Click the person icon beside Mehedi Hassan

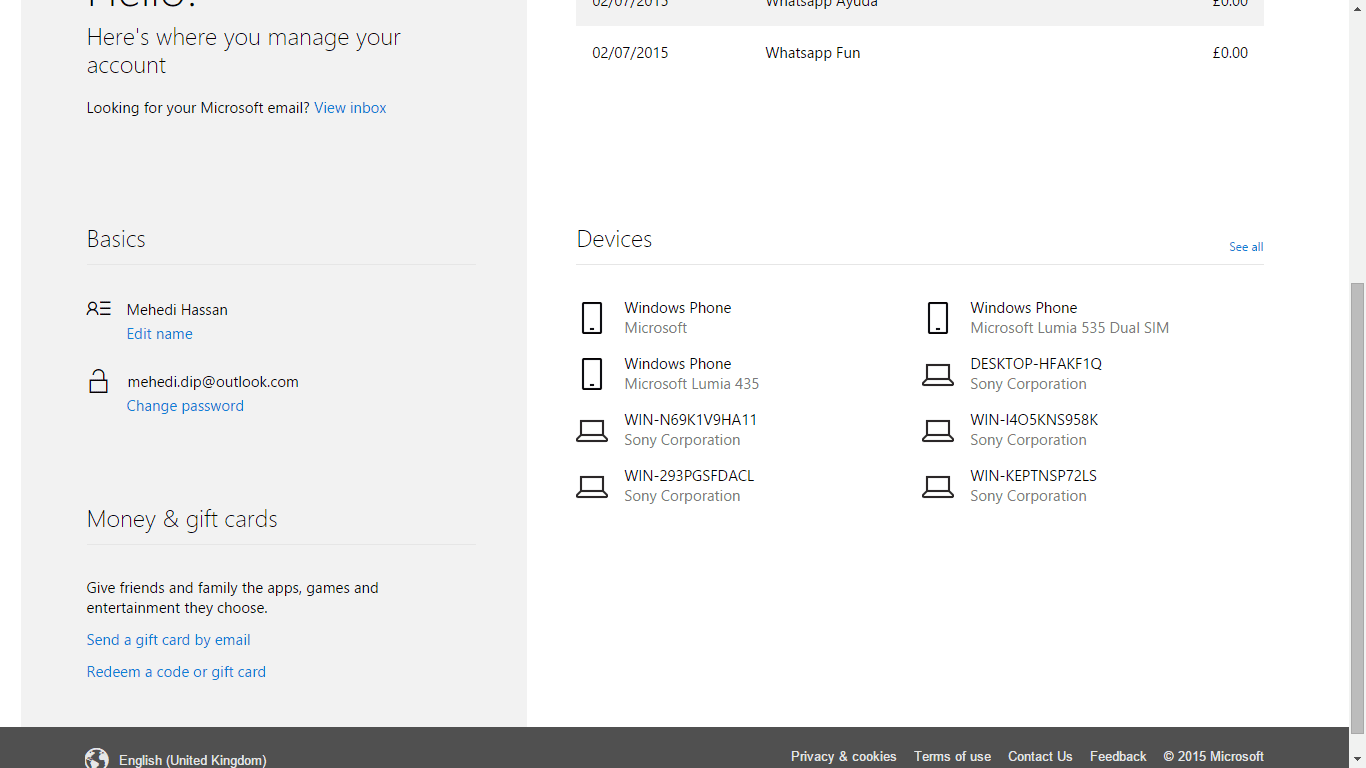(x=98, y=309)
